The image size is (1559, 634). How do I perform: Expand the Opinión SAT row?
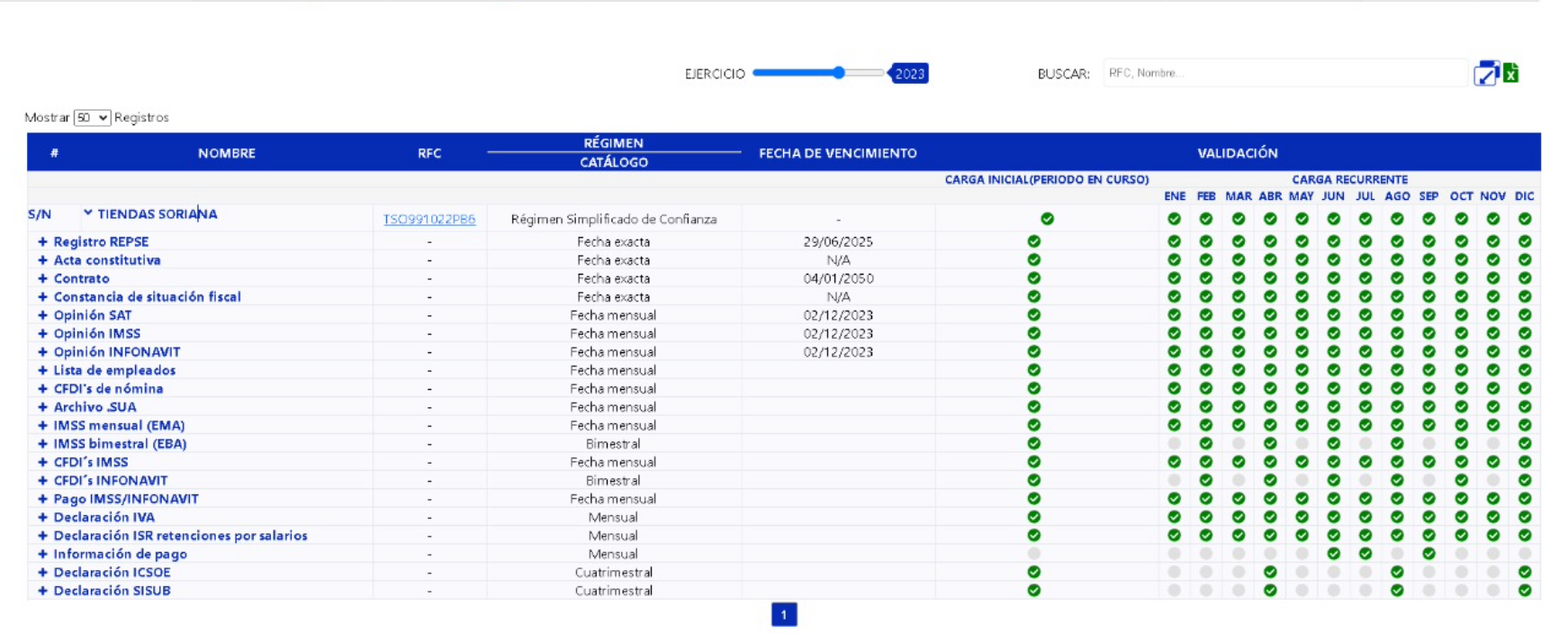[x=43, y=315]
